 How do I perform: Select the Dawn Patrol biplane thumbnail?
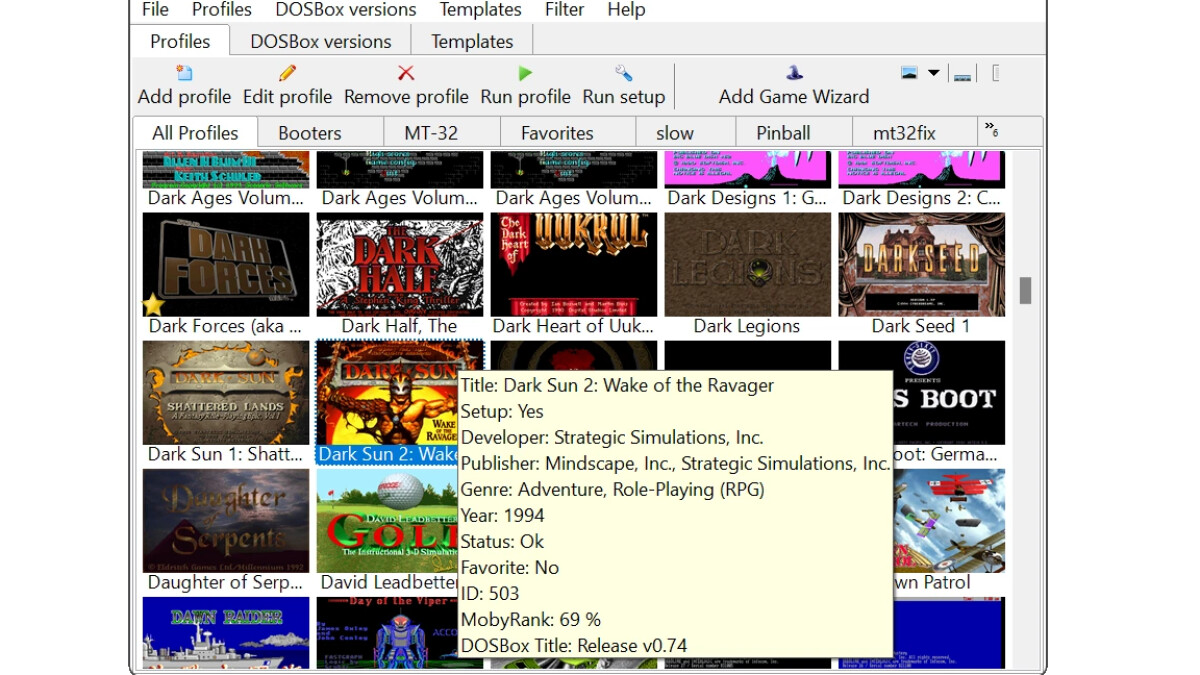pyautogui.click(x=948, y=520)
